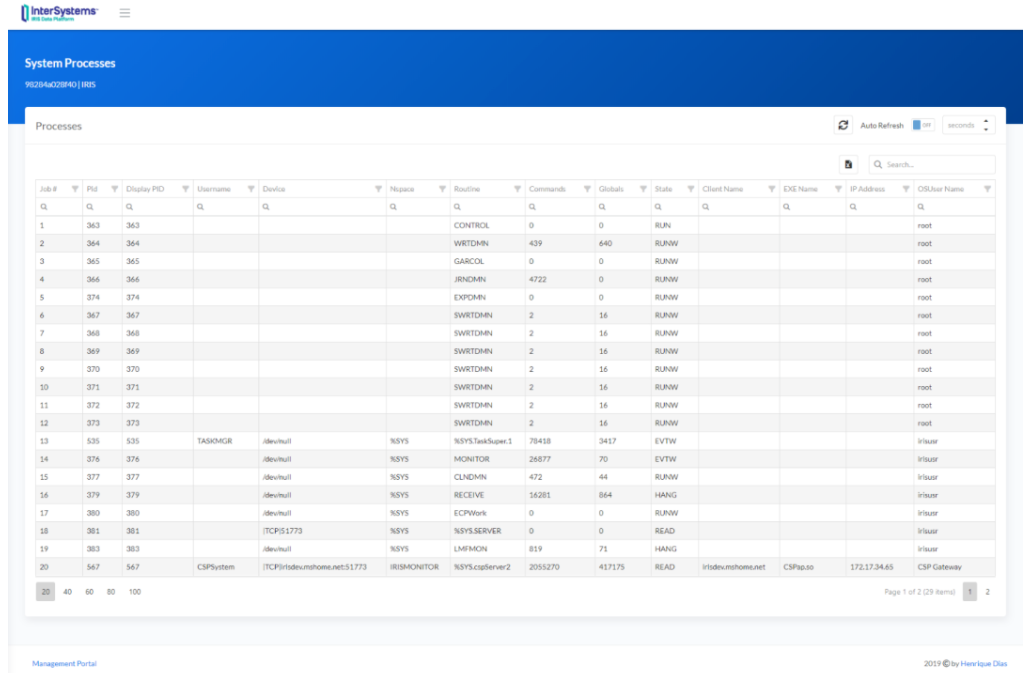Set page size to 40 rows

coord(68,592)
